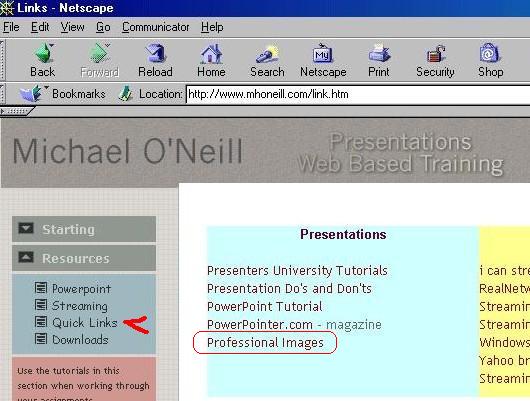This screenshot has width=530, height=401.
Task: Collapse the personal toolbar handle tab
Action: [17, 111]
